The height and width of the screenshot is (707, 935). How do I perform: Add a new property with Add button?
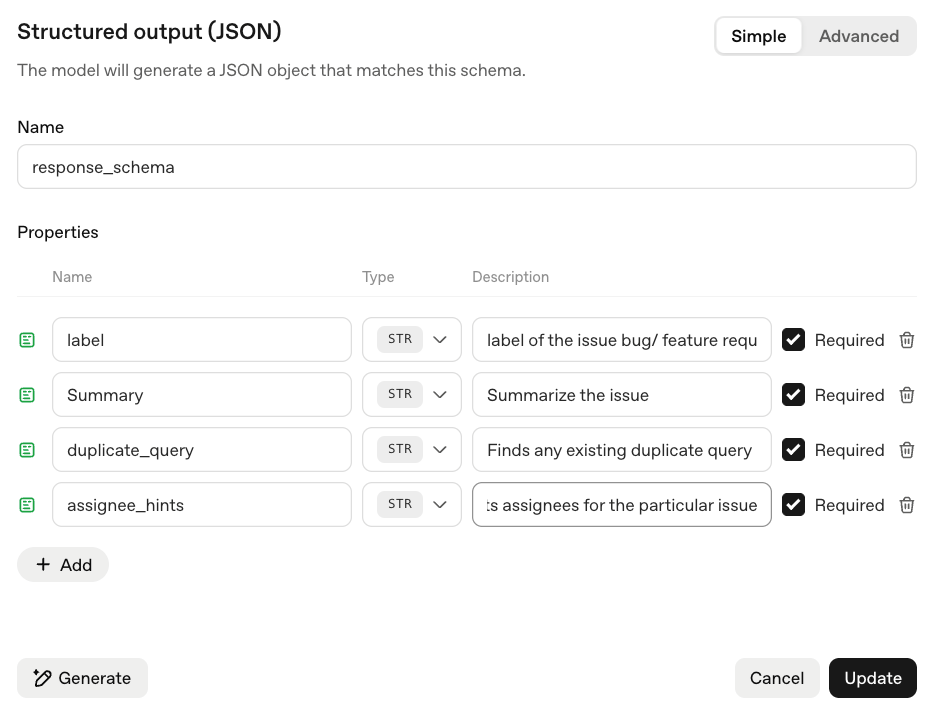(63, 565)
